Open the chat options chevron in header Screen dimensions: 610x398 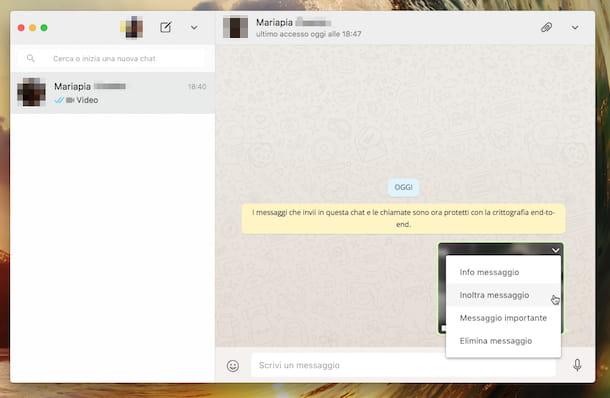click(575, 28)
